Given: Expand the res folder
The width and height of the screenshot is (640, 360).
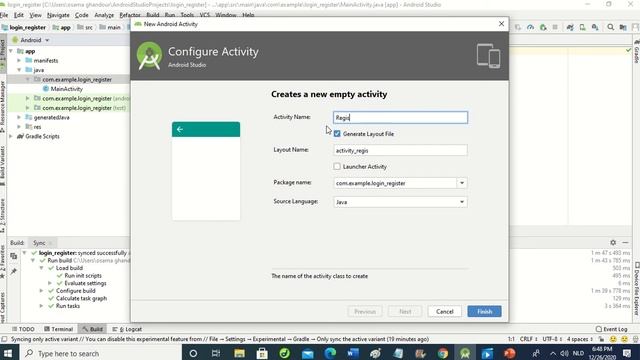Looking at the screenshot, I should 19,127.
